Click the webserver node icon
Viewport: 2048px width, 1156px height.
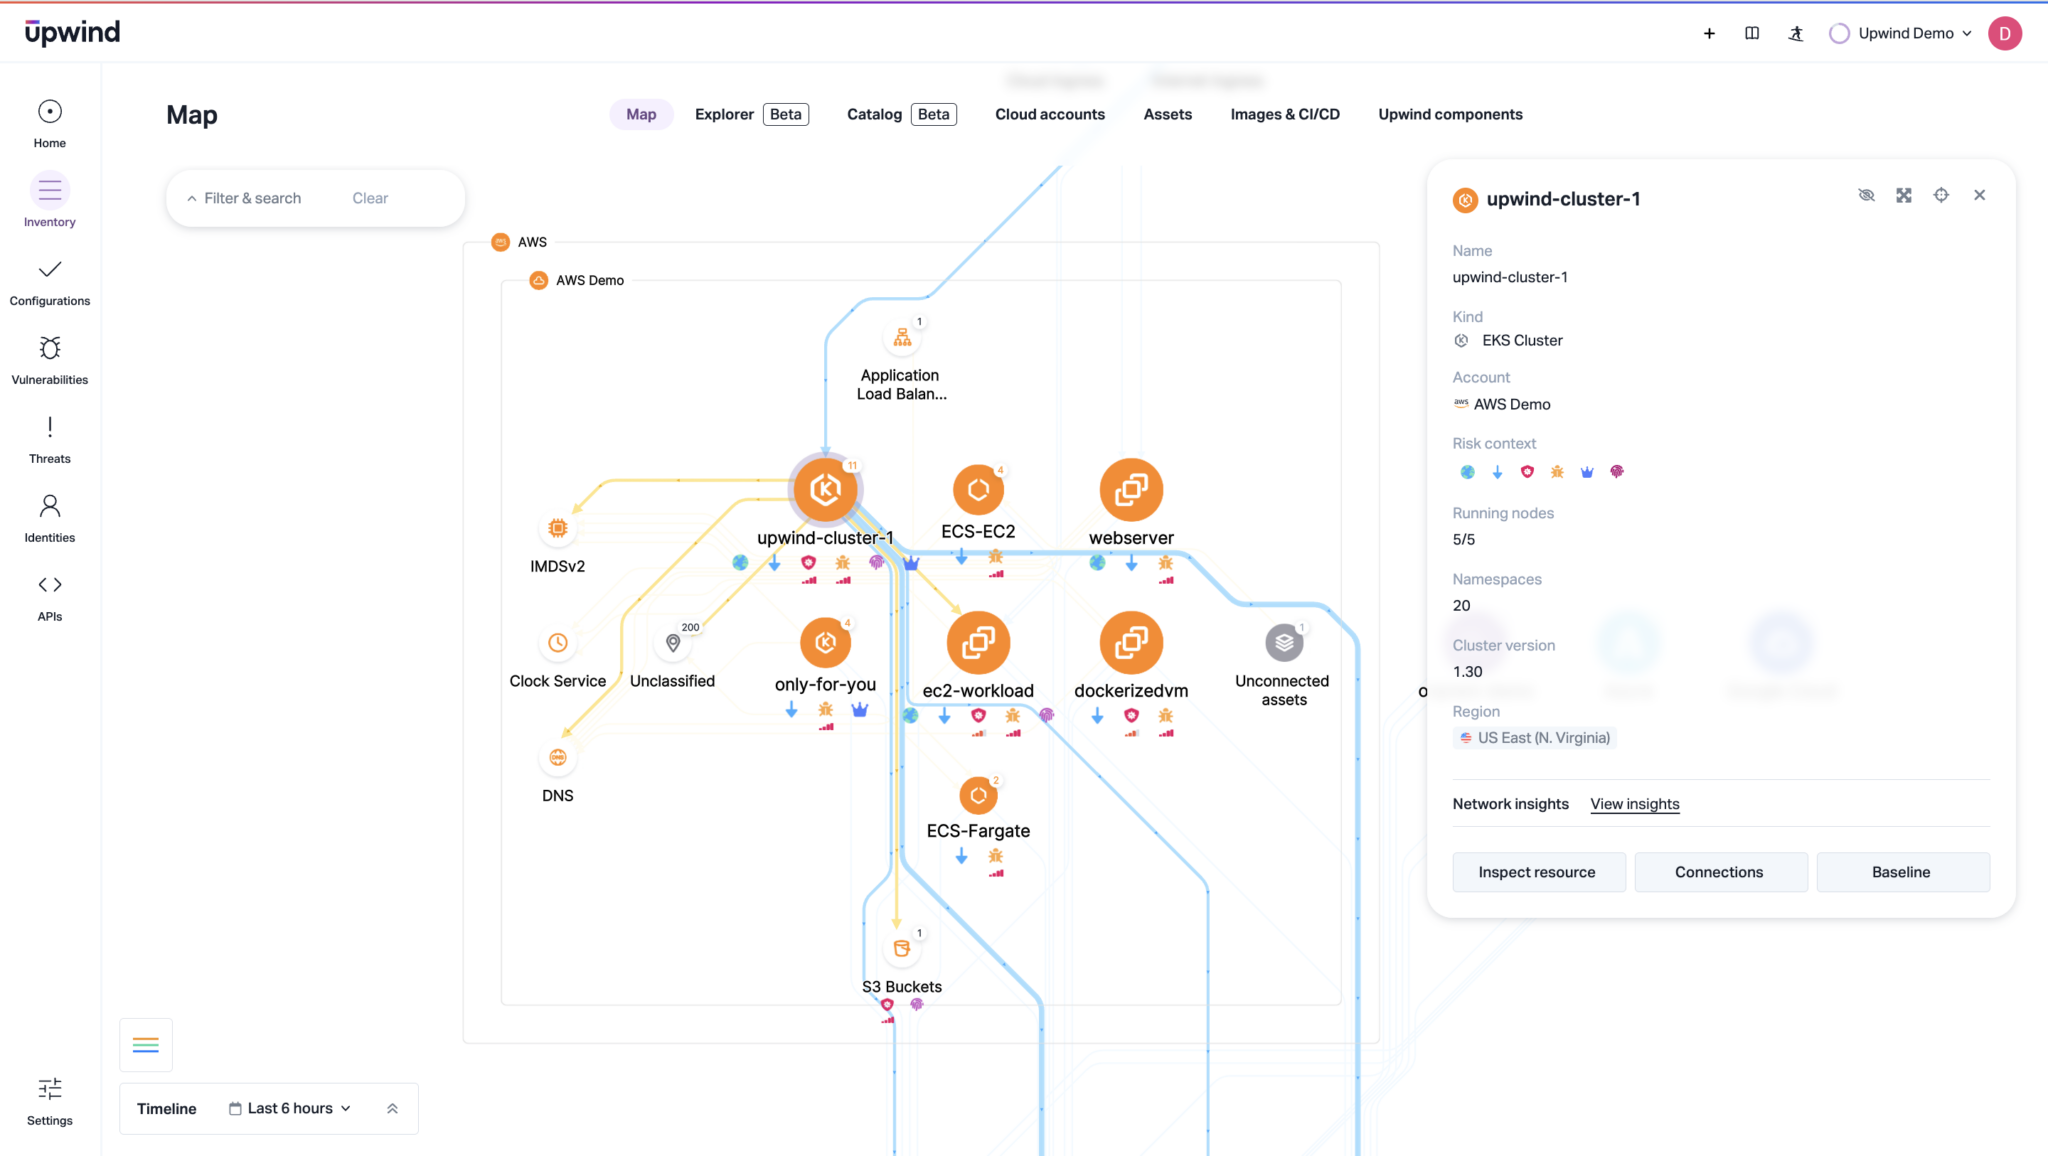[x=1131, y=490]
